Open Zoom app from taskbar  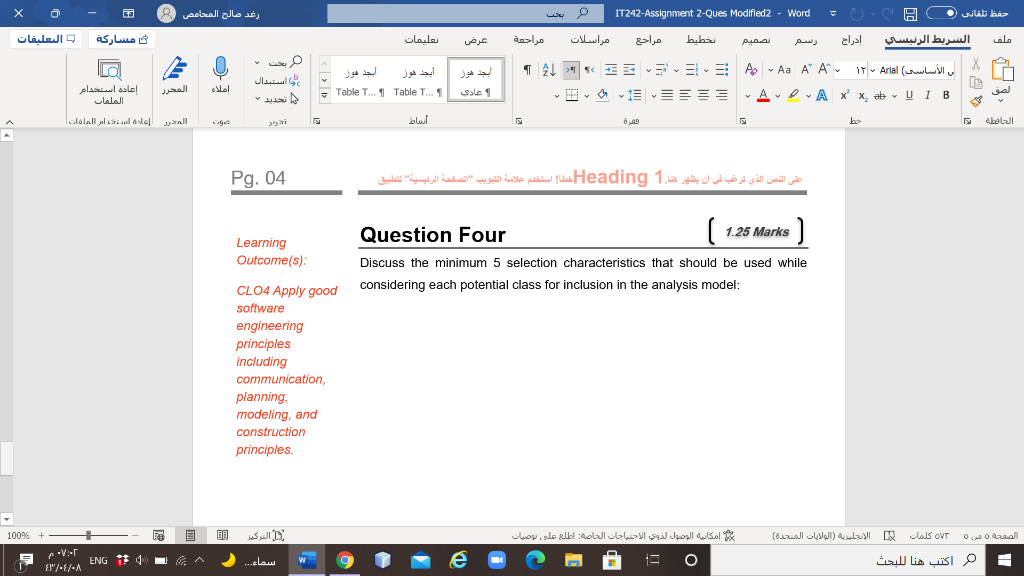click(497, 560)
